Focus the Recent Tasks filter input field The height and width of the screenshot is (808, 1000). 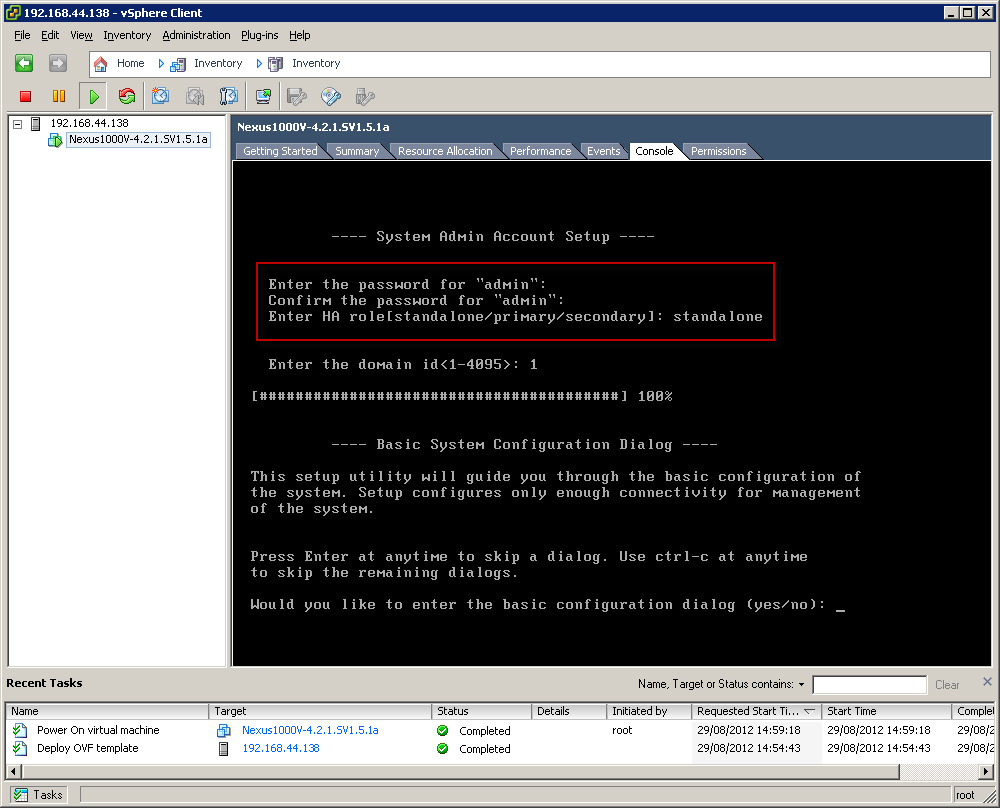point(869,684)
